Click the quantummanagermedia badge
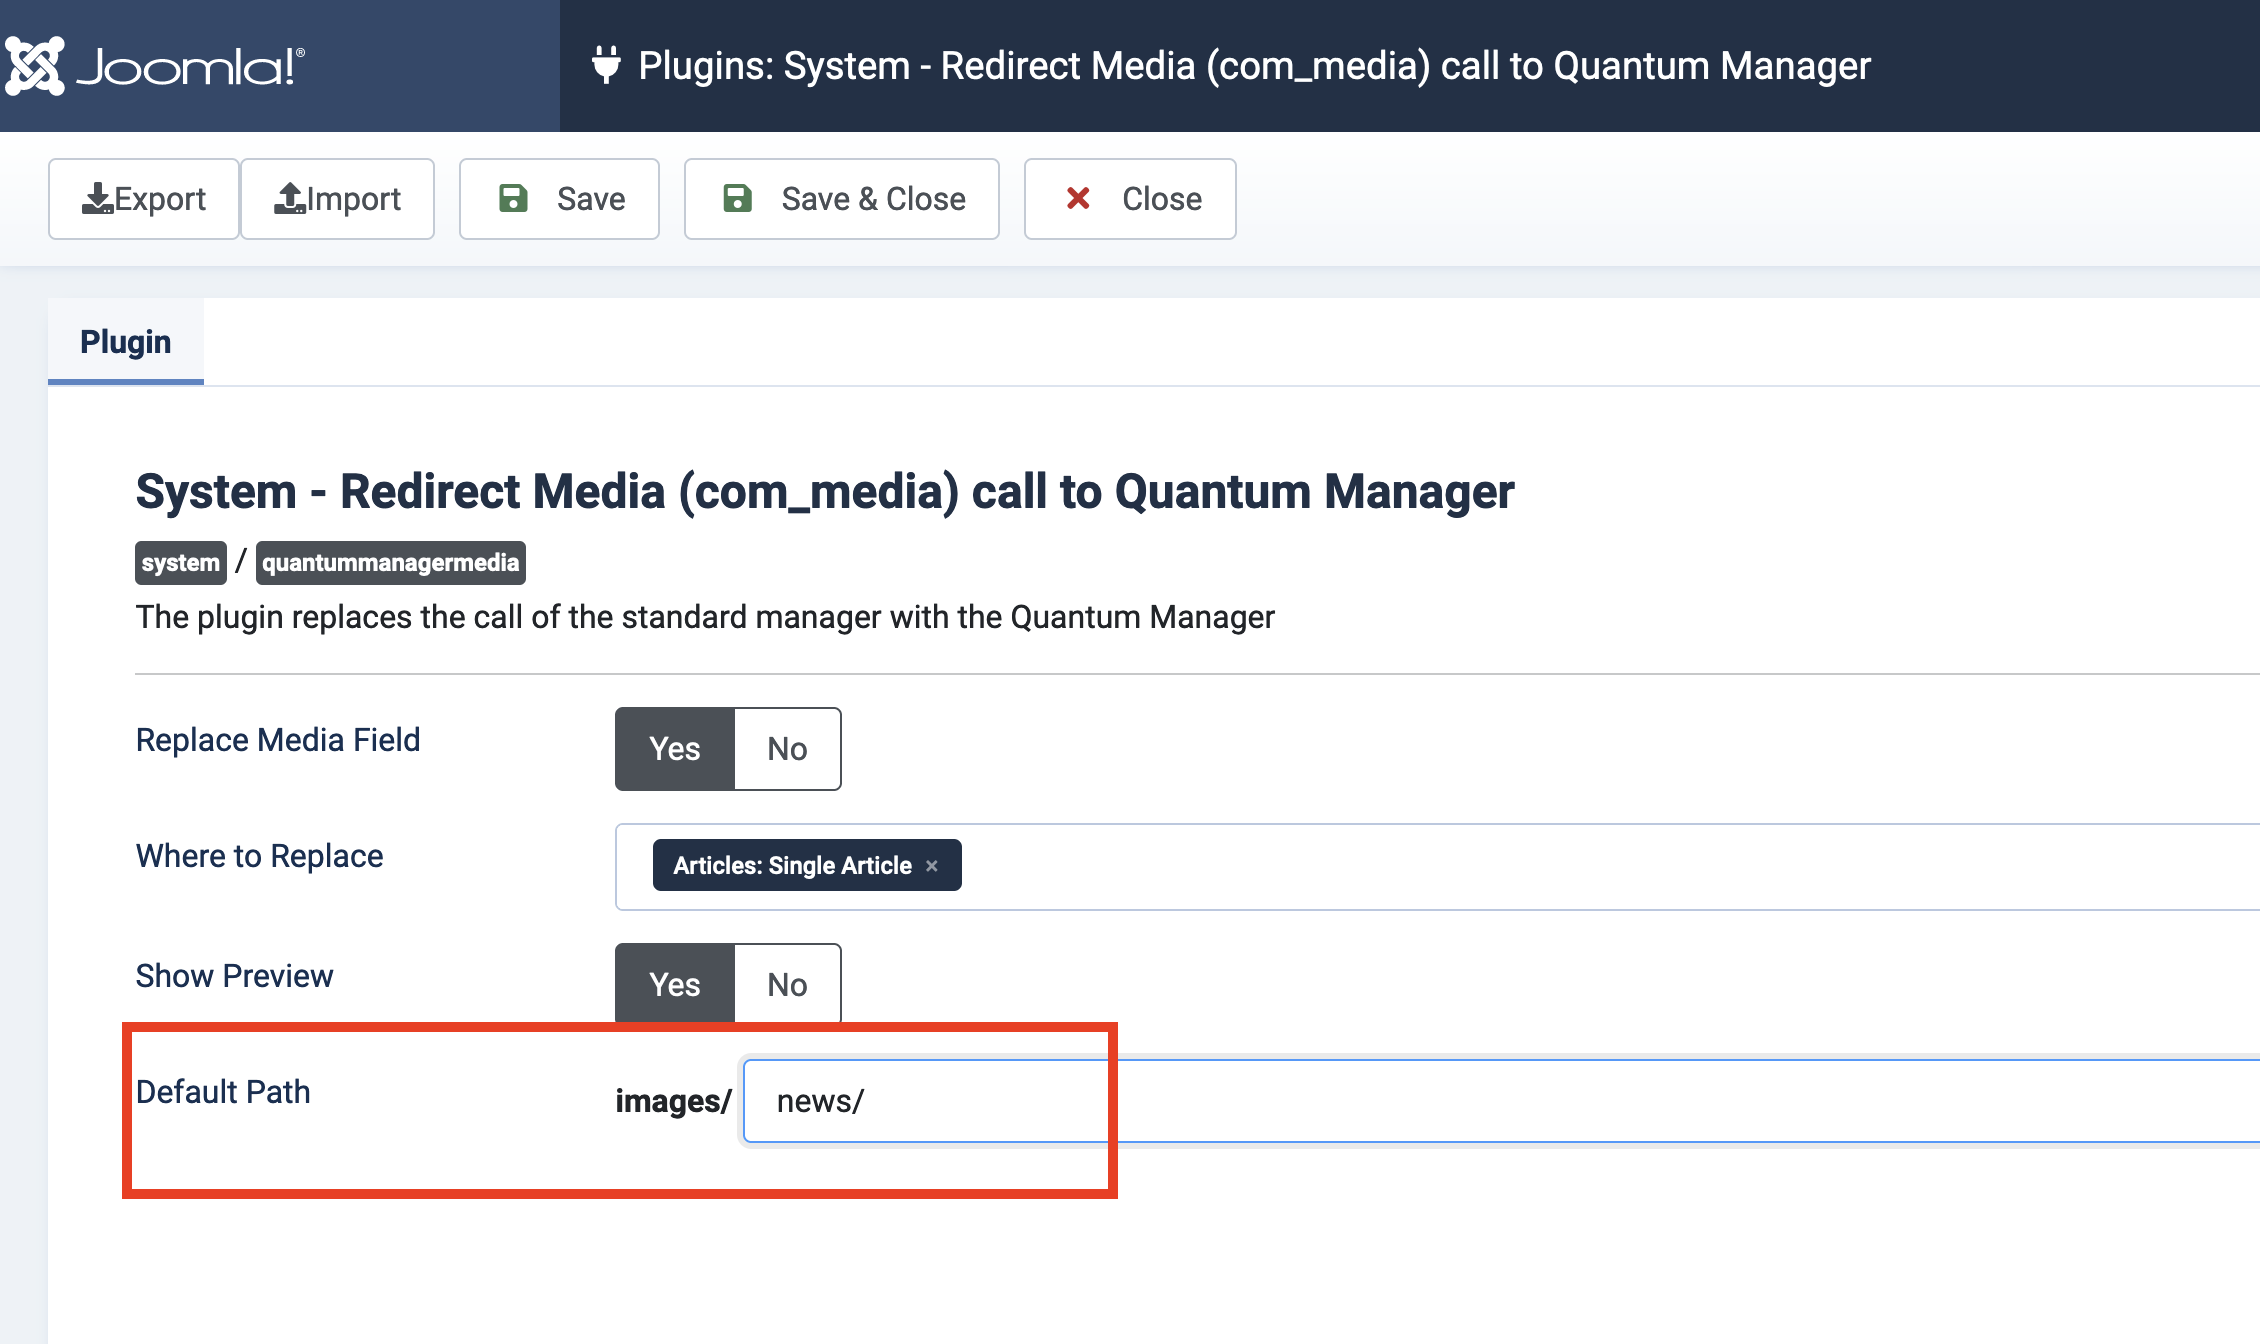The width and height of the screenshot is (2260, 1344). 390,563
